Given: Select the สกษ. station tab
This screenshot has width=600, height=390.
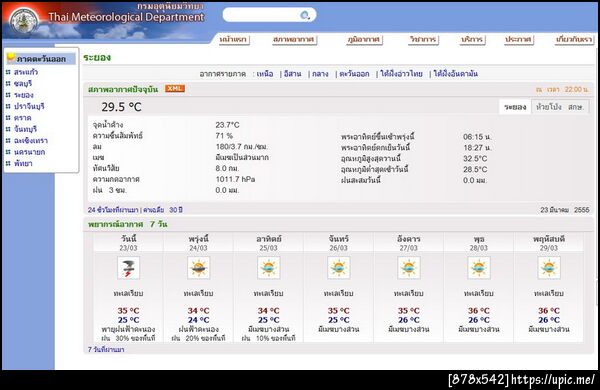Looking at the screenshot, I should tap(576, 107).
